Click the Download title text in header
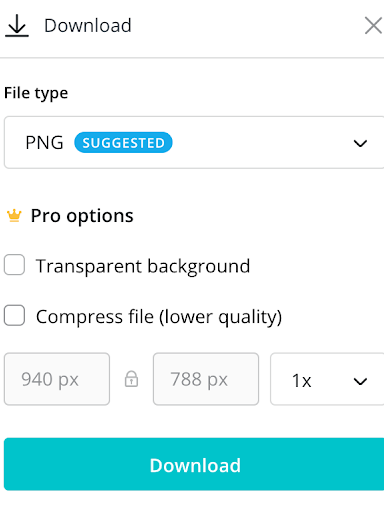 [x=88, y=26]
